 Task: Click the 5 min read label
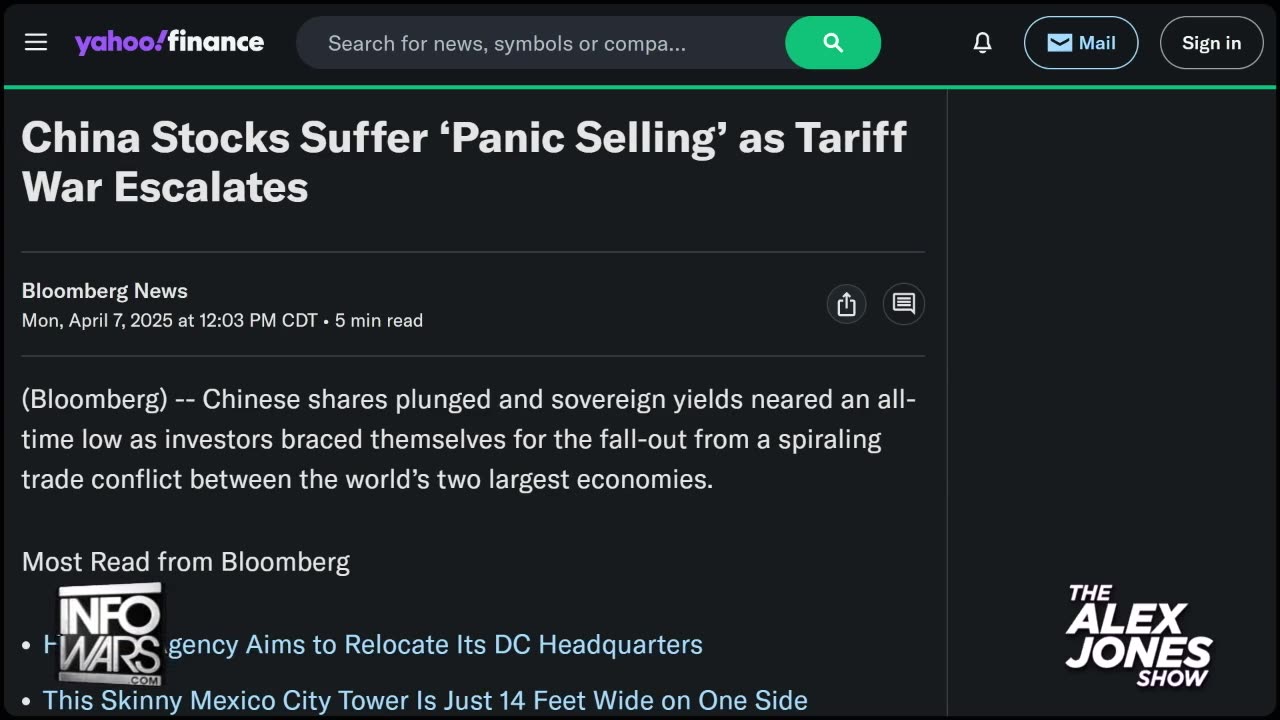click(x=379, y=321)
